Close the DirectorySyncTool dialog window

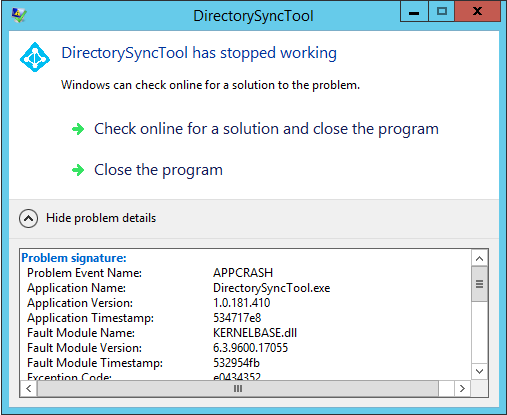[x=477, y=12]
